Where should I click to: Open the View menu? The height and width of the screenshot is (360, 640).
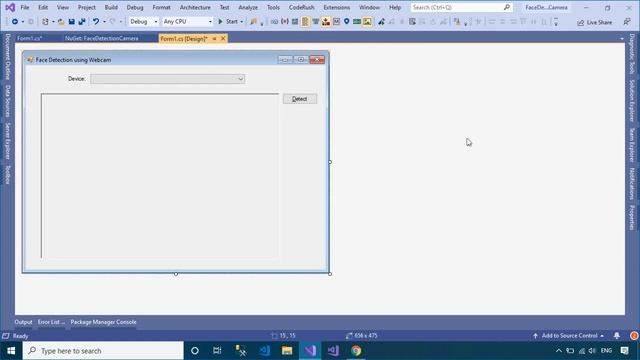[x=62, y=7]
